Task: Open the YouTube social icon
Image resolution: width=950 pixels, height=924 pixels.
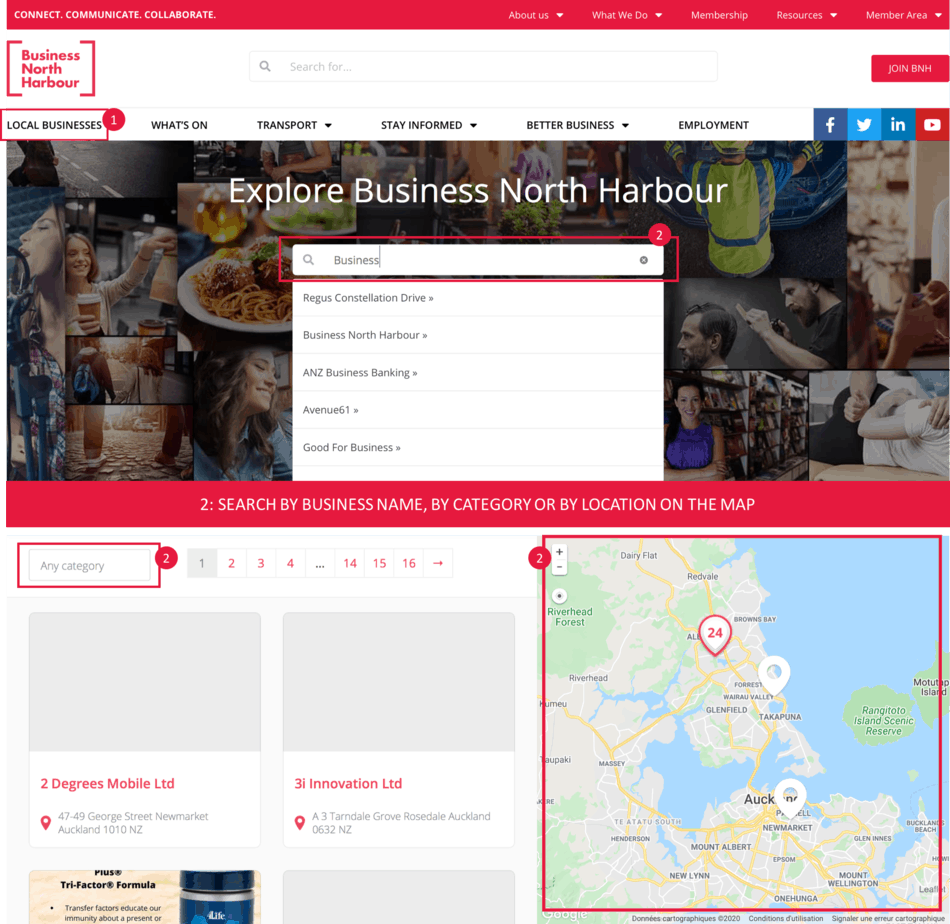Action: point(932,125)
